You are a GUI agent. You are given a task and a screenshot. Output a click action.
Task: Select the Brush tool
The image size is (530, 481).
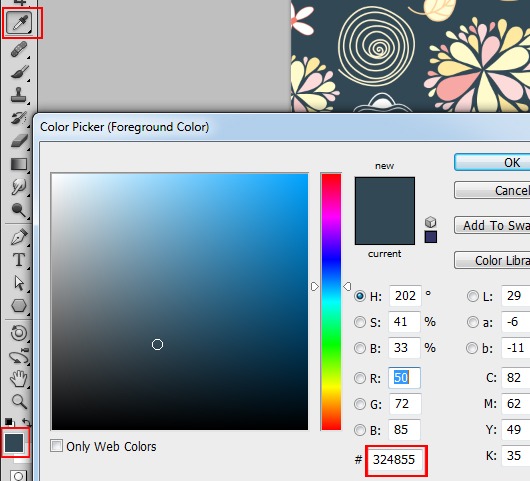[19, 72]
